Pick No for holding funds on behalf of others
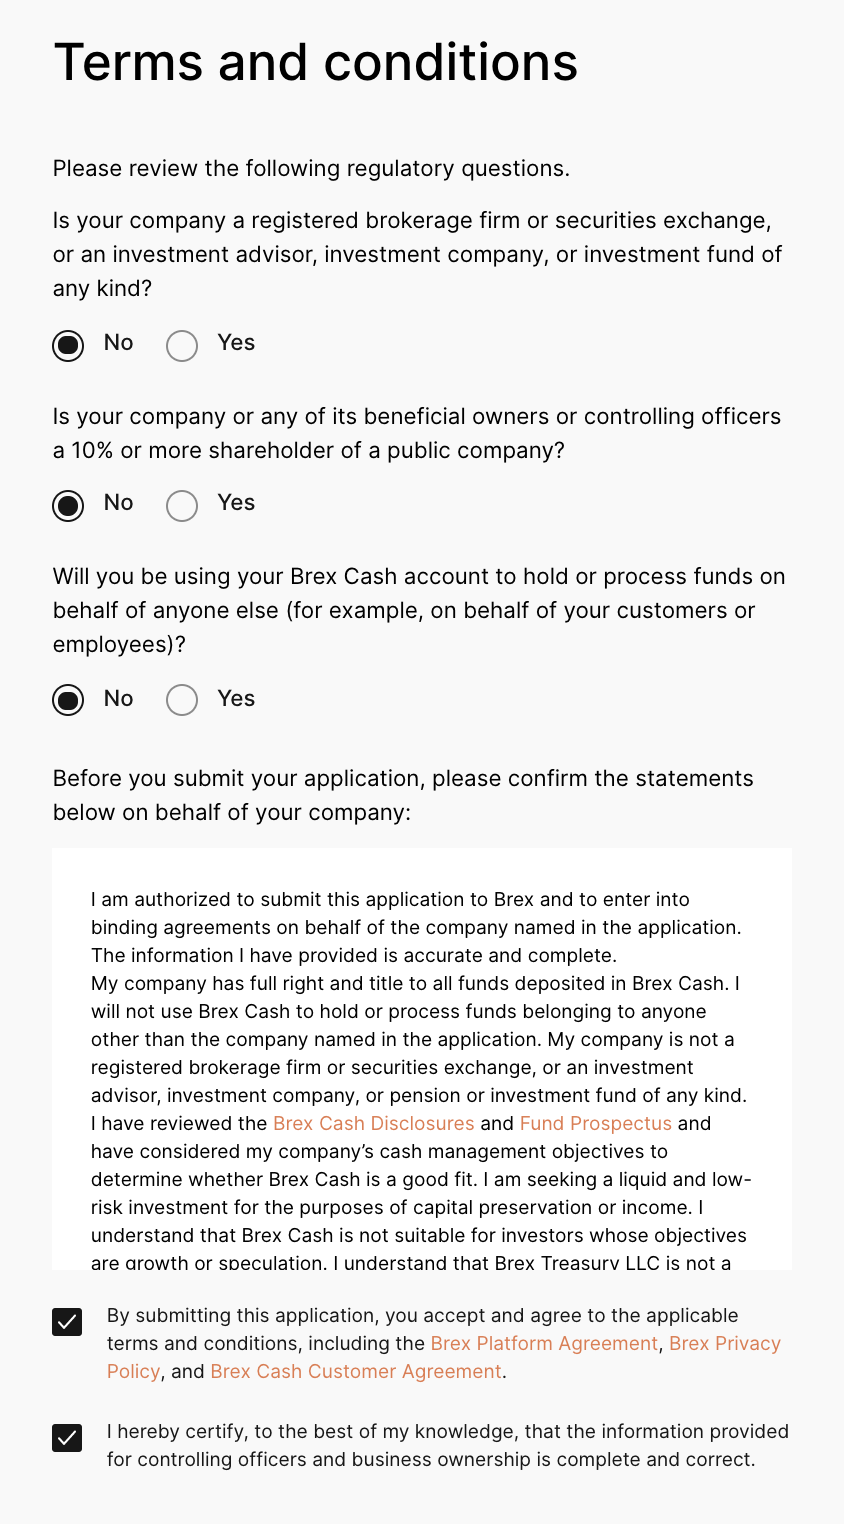Screen dimensions: 844x1524 (68, 702)
